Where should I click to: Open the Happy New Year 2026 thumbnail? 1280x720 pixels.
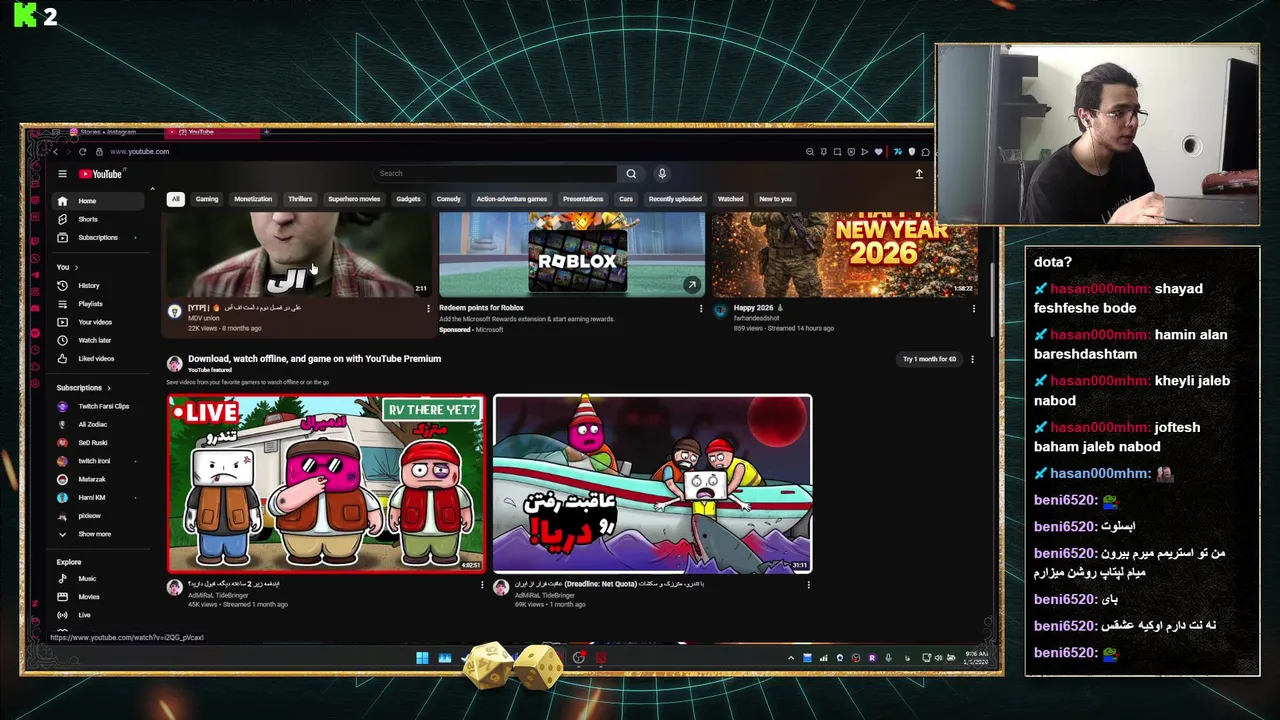pyautogui.click(x=845, y=254)
